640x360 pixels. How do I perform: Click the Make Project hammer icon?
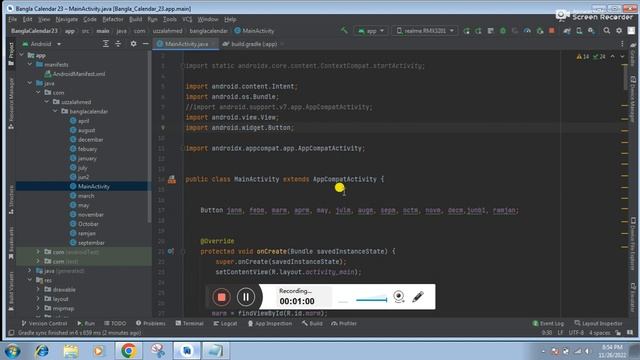pos(344,31)
